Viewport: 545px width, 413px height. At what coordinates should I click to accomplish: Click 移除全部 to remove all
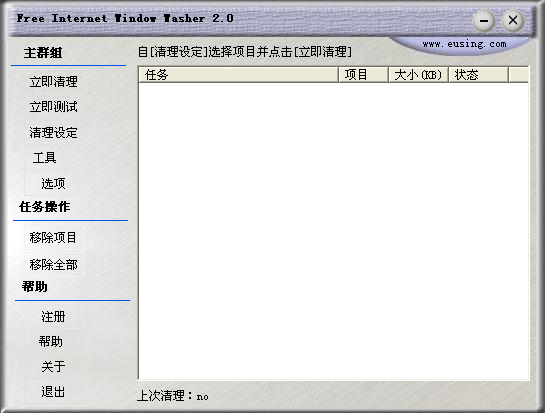[x=54, y=265]
